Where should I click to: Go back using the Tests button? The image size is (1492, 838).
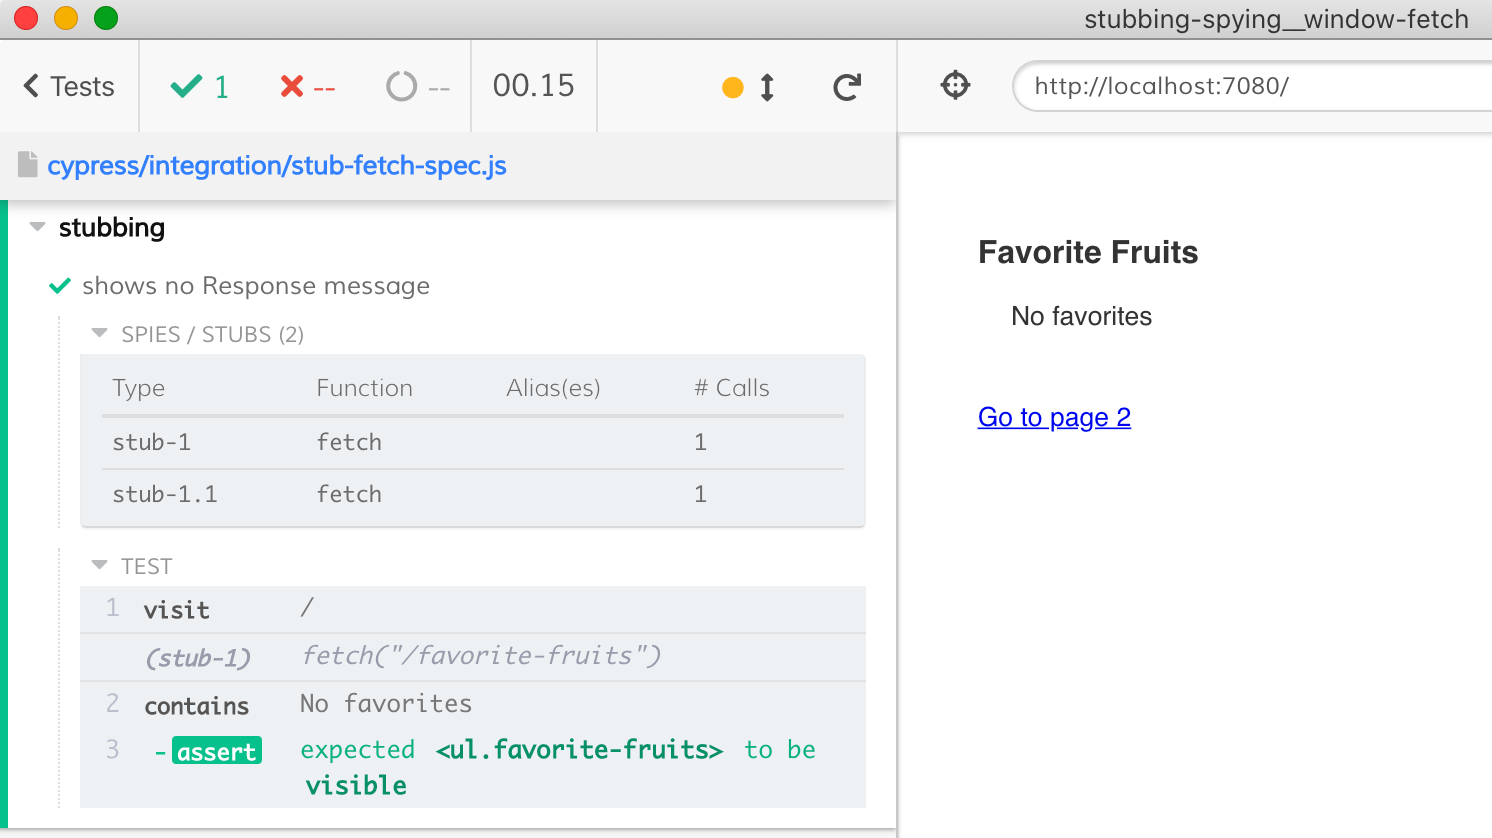pyautogui.click(x=69, y=87)
